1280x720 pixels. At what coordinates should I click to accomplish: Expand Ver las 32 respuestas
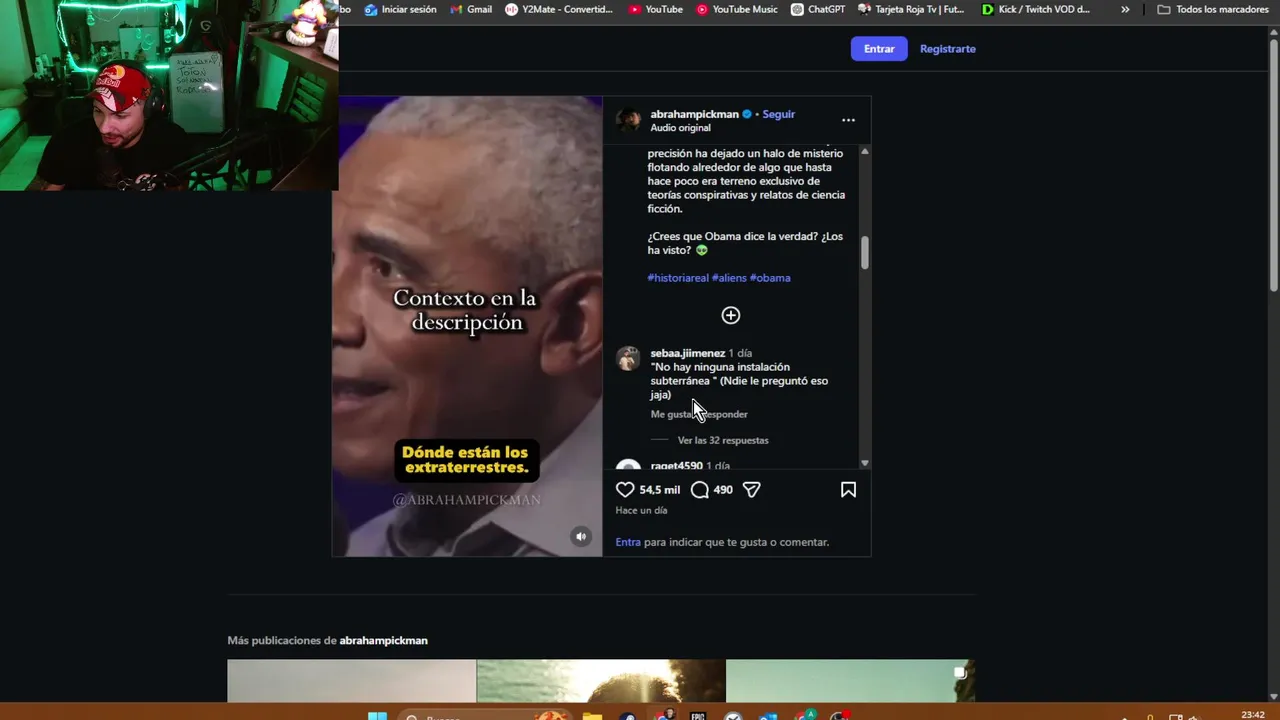(x=723, y=440)
